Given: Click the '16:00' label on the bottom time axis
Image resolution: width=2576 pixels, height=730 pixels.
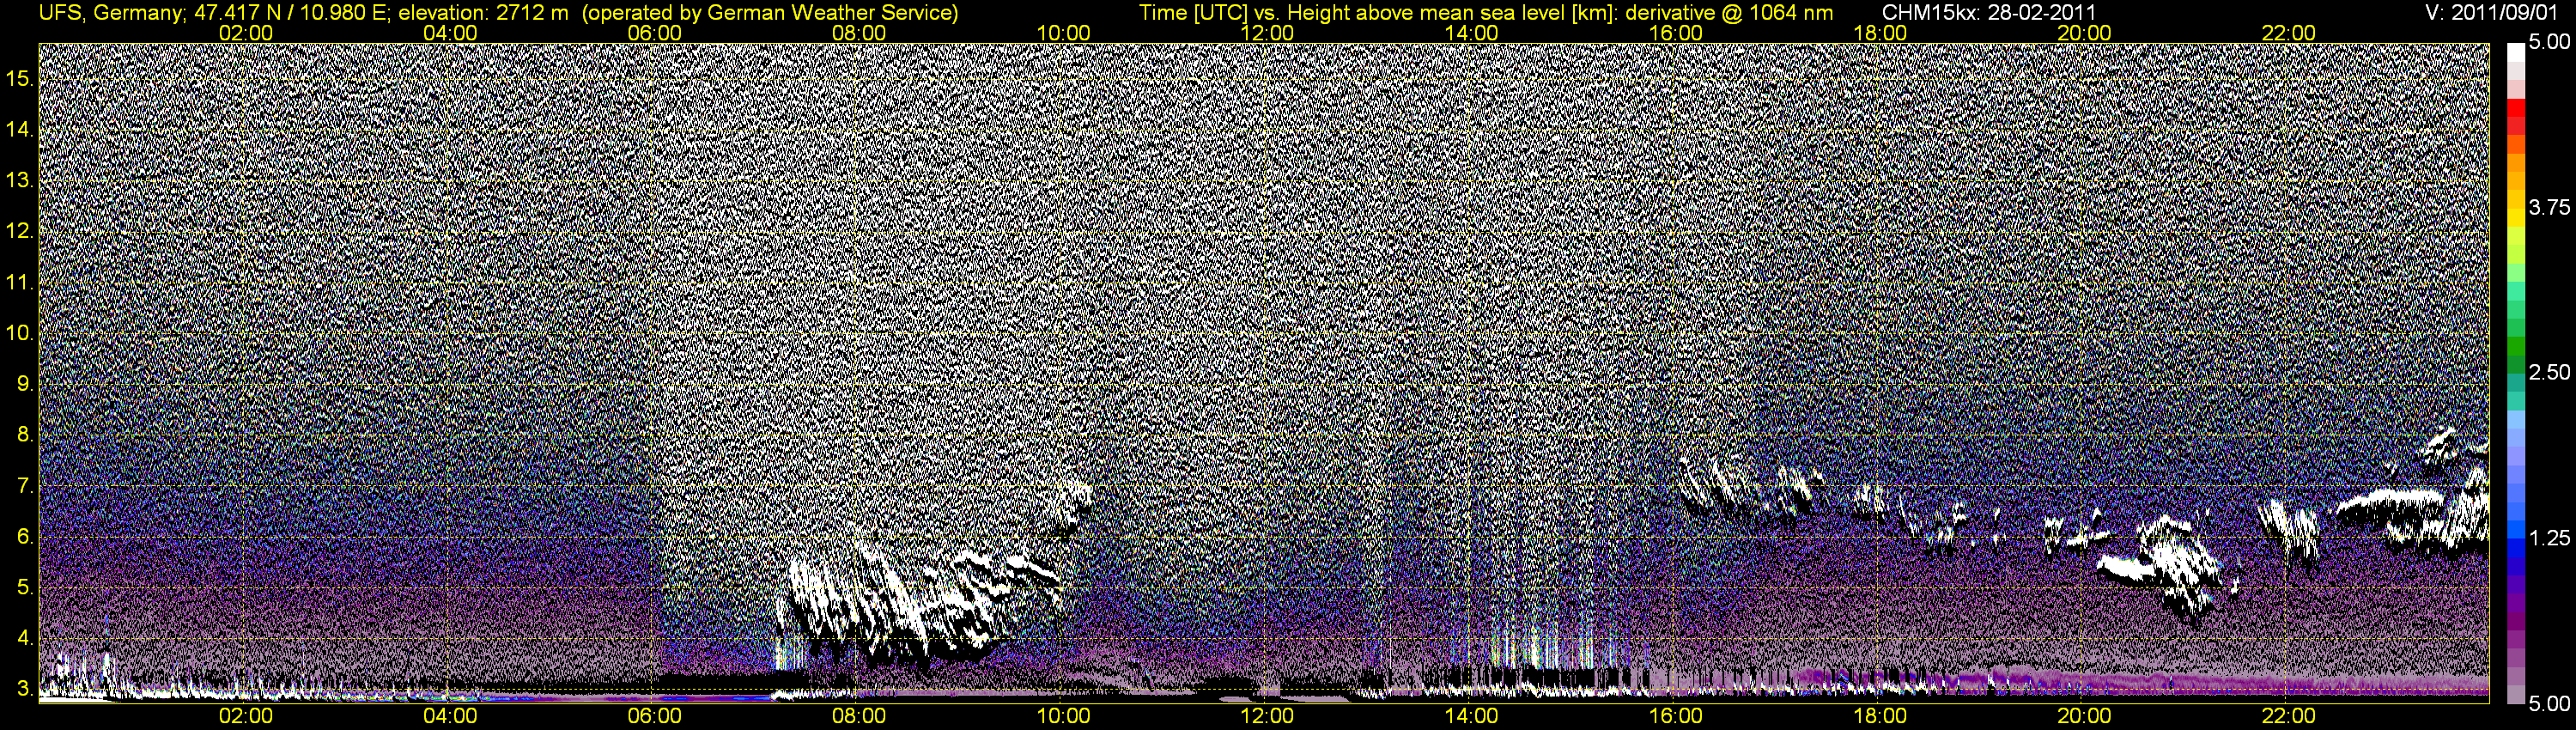Looking at the screenshot, I should tap(1676, 716).
